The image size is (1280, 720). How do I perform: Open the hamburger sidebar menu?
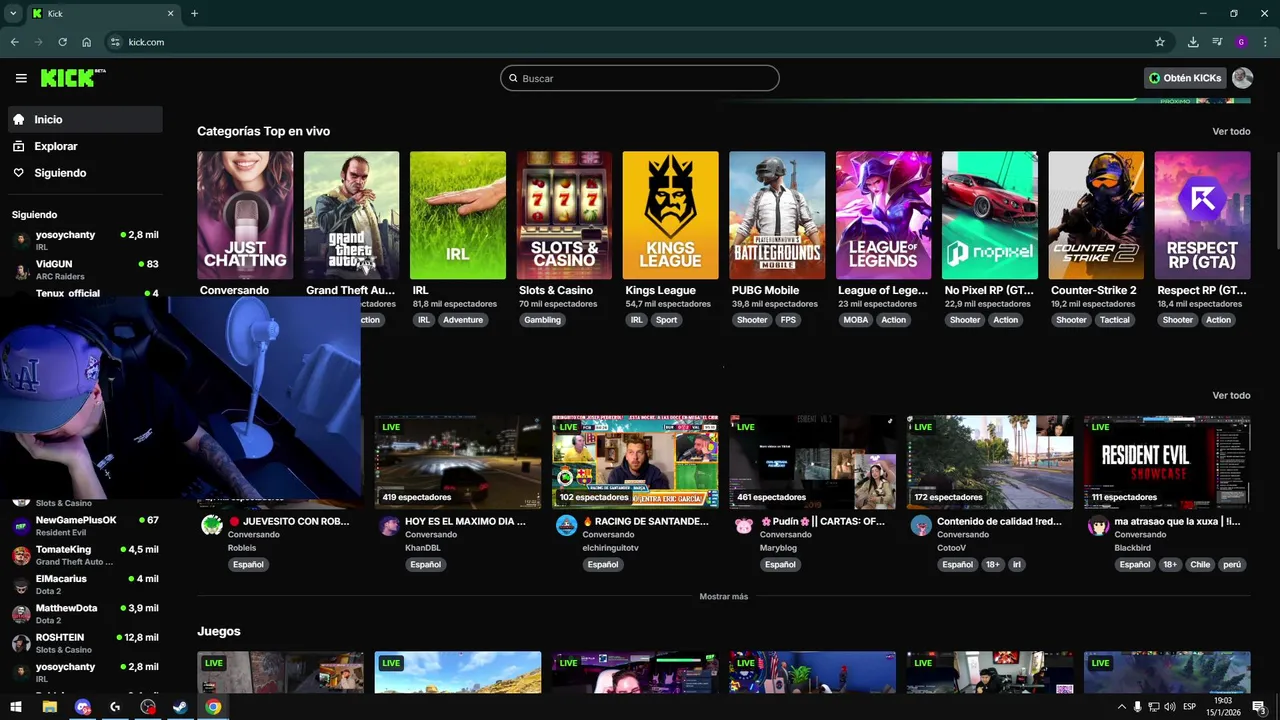click(21, 78)
